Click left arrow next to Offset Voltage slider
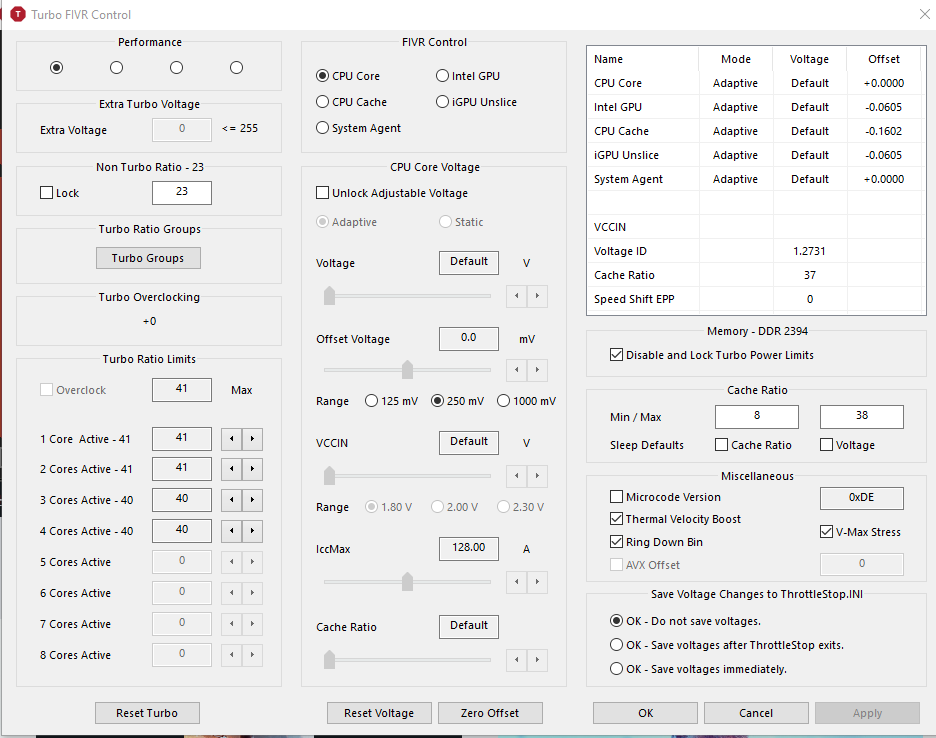936x738 pixels. point(516,370)
